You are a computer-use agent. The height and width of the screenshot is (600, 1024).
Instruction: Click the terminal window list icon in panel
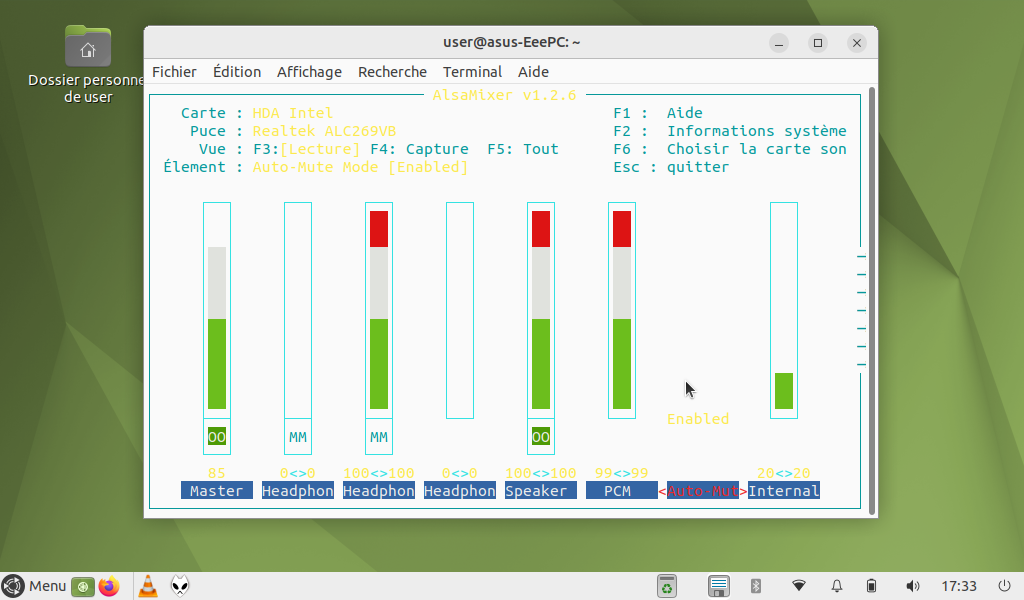pyautogui.click(x=718, y=586)
